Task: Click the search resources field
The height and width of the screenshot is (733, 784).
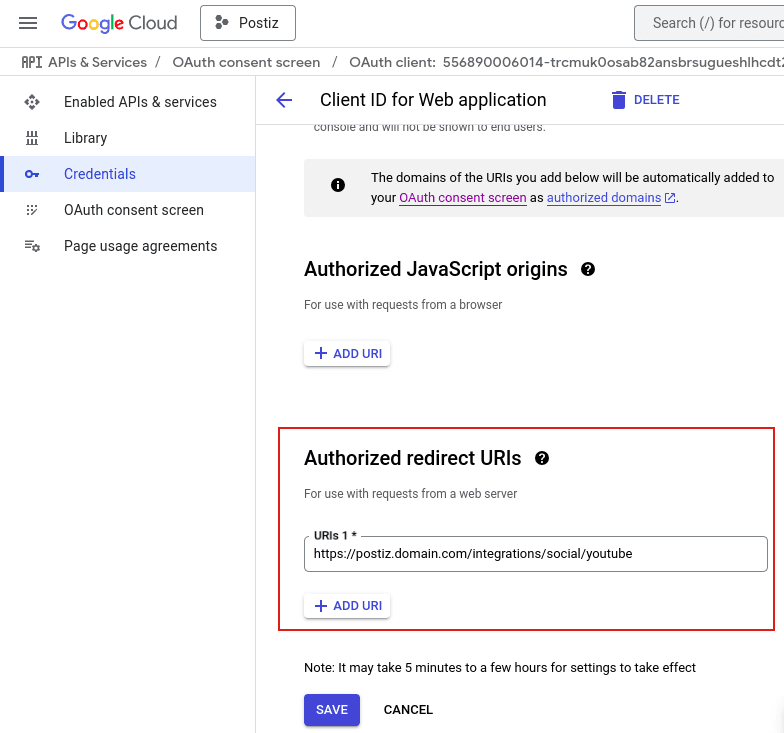Action: pyautogui.click(x=712, y=23)
